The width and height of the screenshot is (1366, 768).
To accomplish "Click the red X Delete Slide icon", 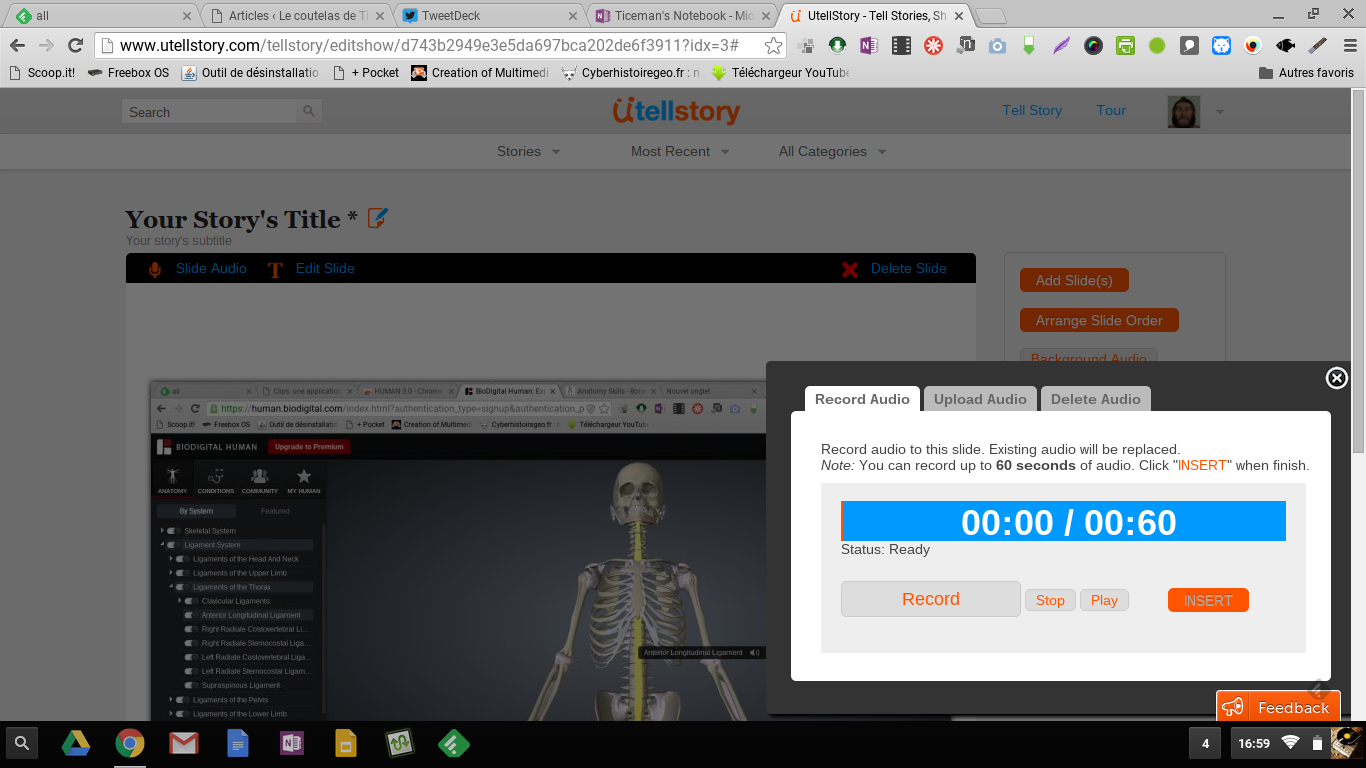I will tap(850, 269).
